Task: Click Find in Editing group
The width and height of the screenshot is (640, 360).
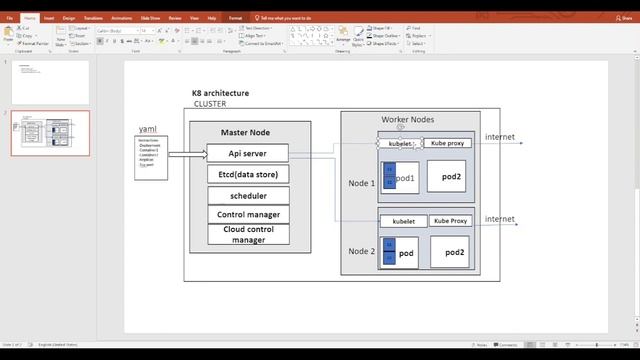Action: [413, 28]
